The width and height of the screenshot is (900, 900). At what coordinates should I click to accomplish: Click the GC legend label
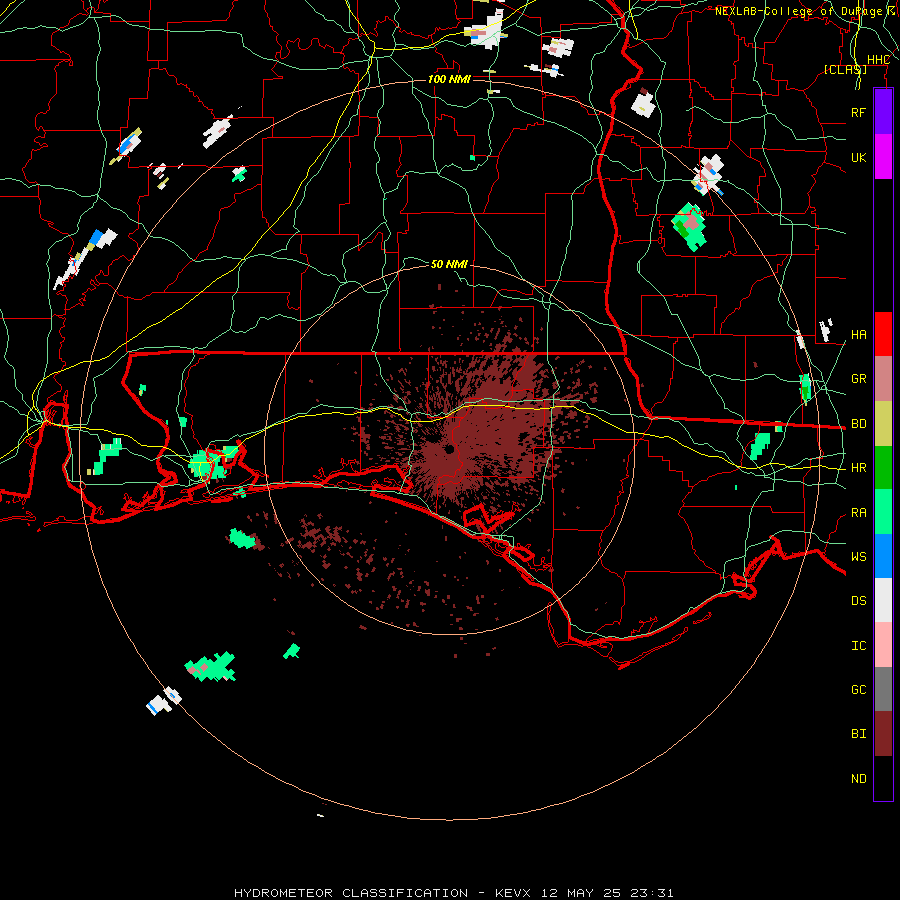pyautogui.click(x=858, y=689)
